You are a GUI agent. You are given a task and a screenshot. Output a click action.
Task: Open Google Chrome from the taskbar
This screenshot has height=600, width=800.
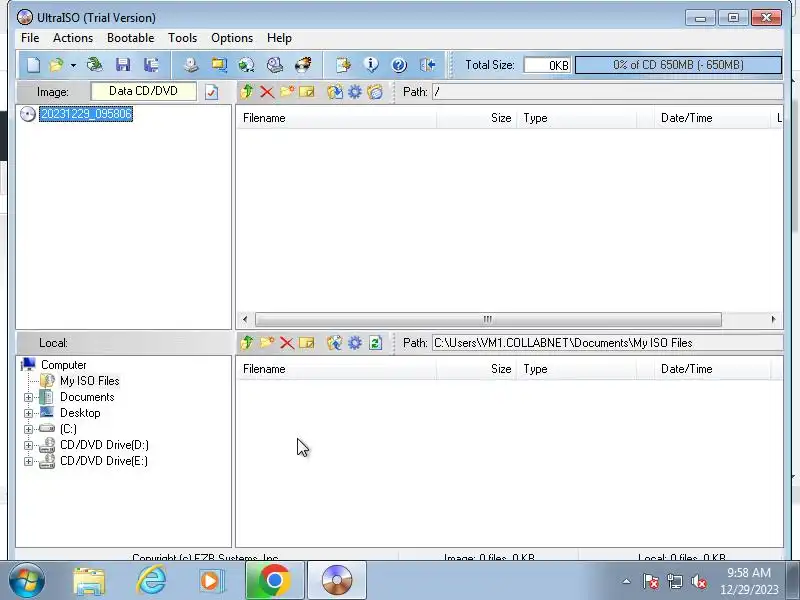pos(274,581)
